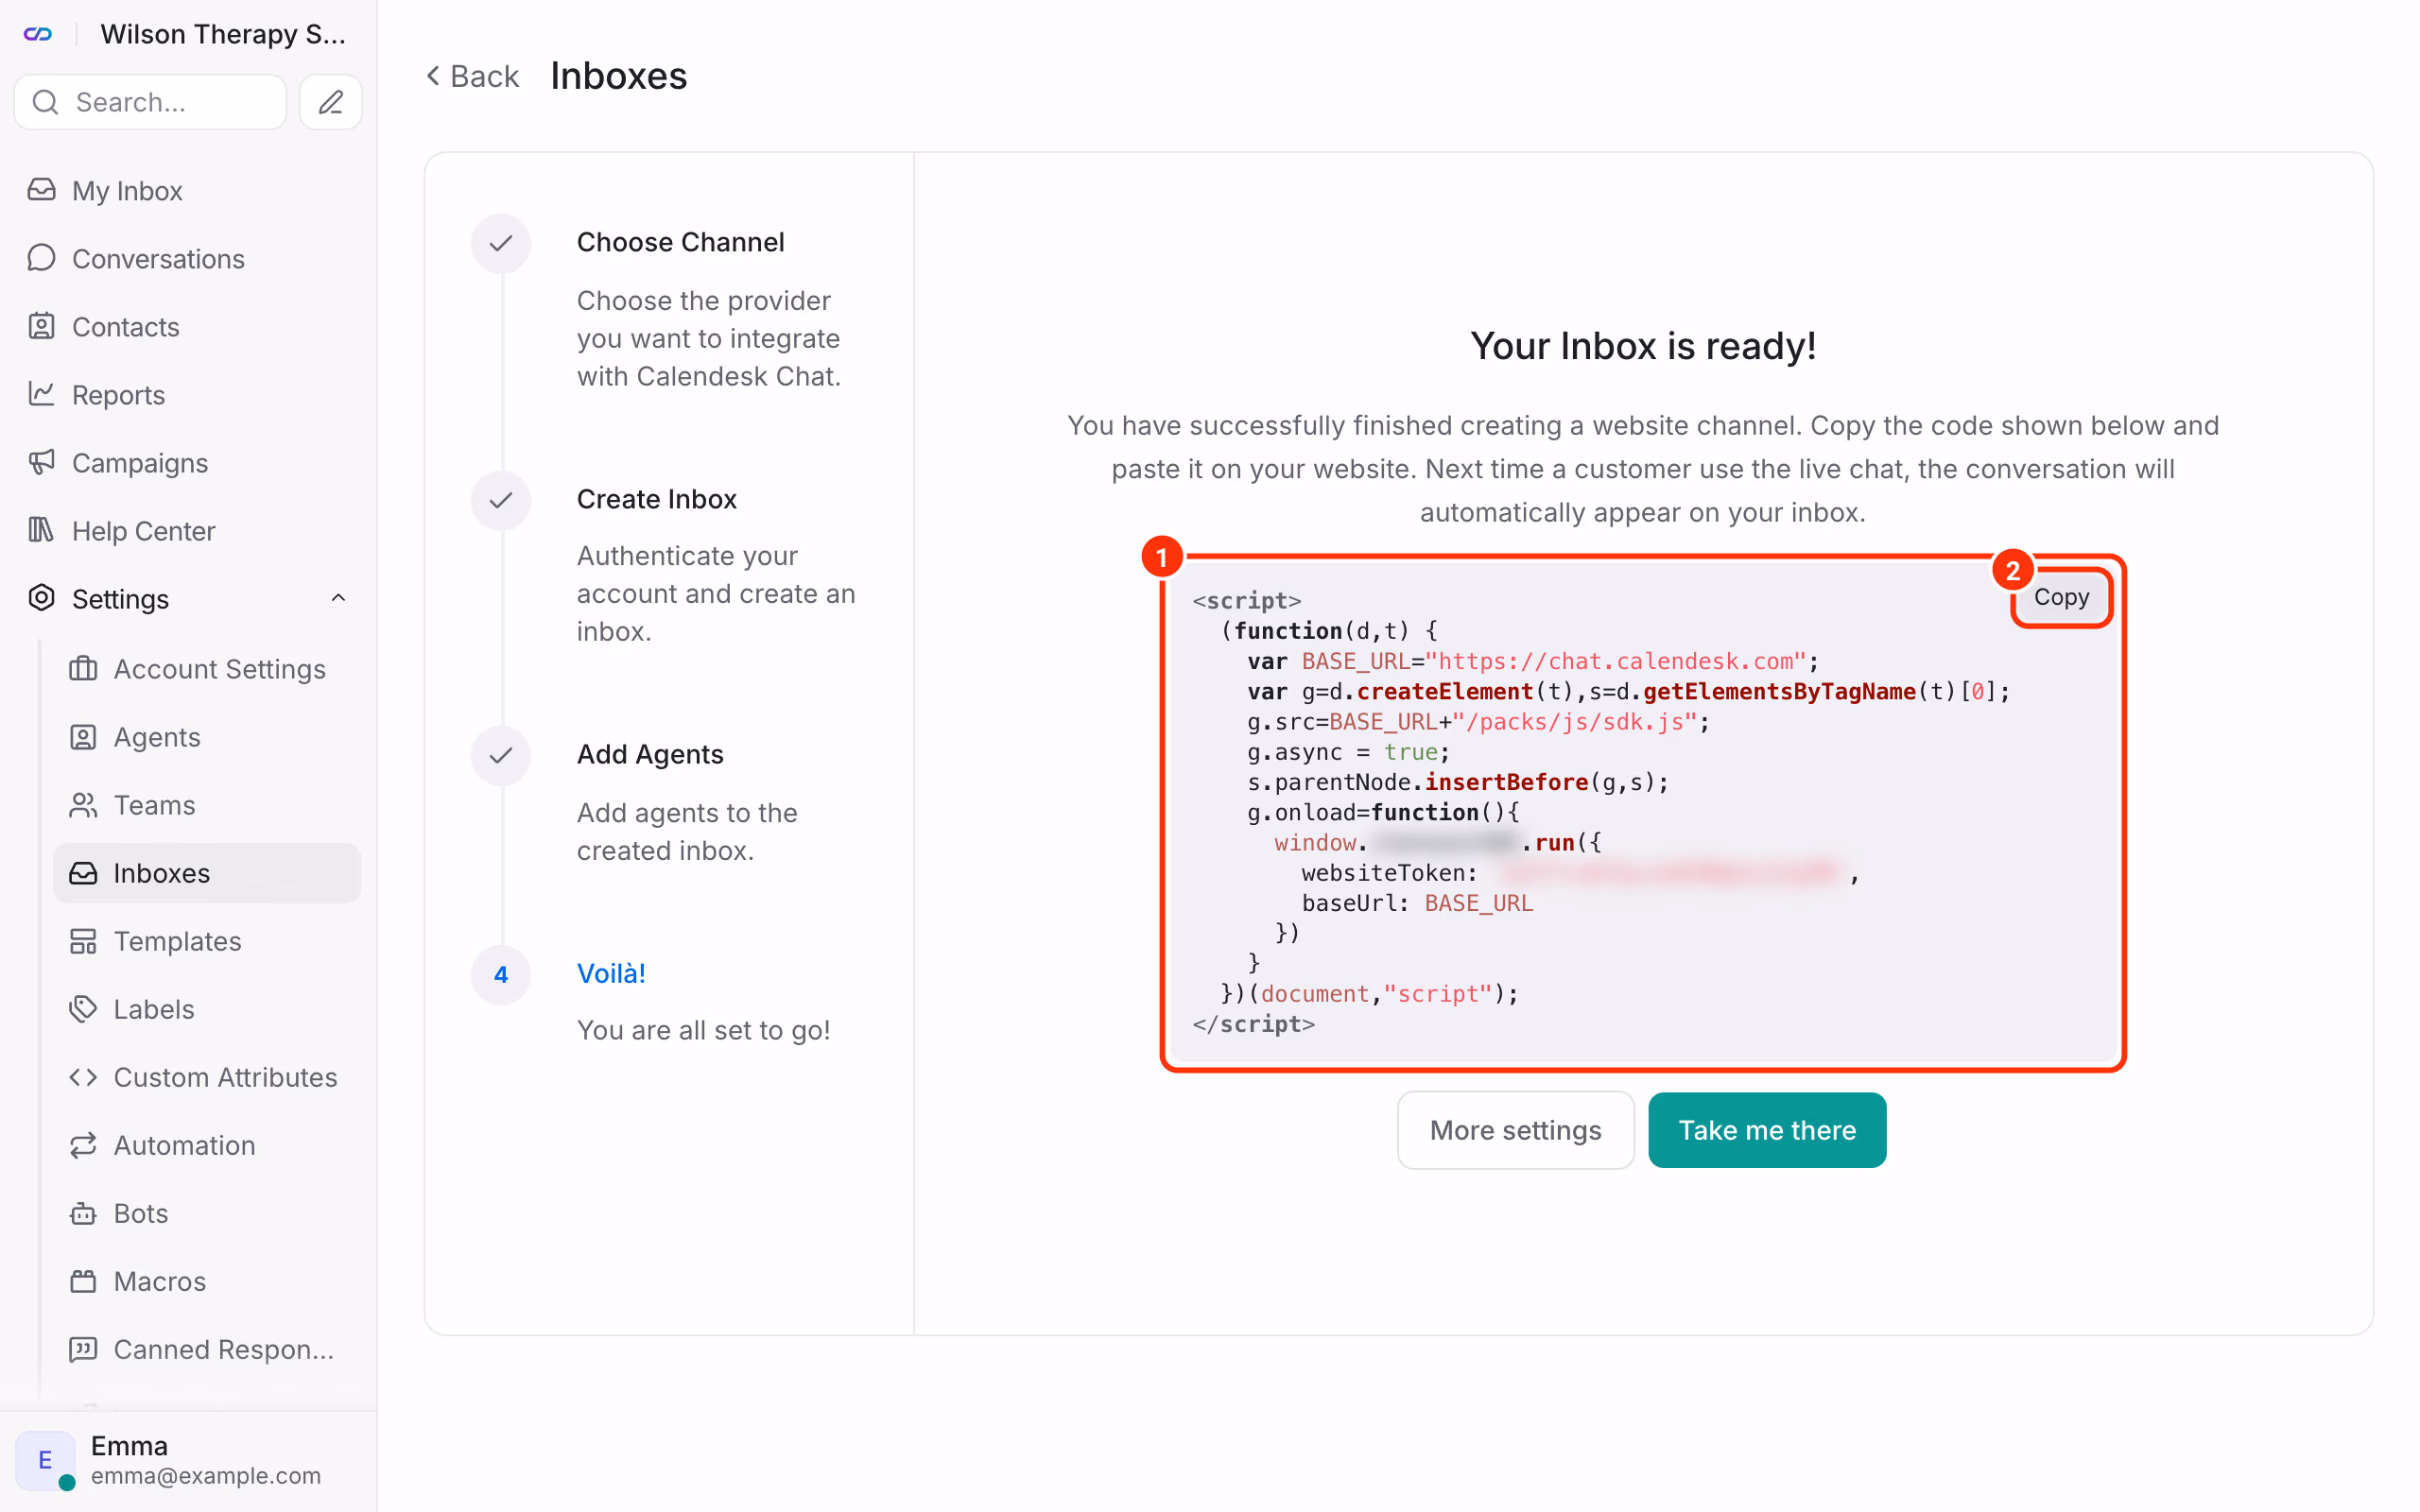Click the Agents icon under Settings
The width and height of the screenshot is (2420, 1512).
[83, 736]
